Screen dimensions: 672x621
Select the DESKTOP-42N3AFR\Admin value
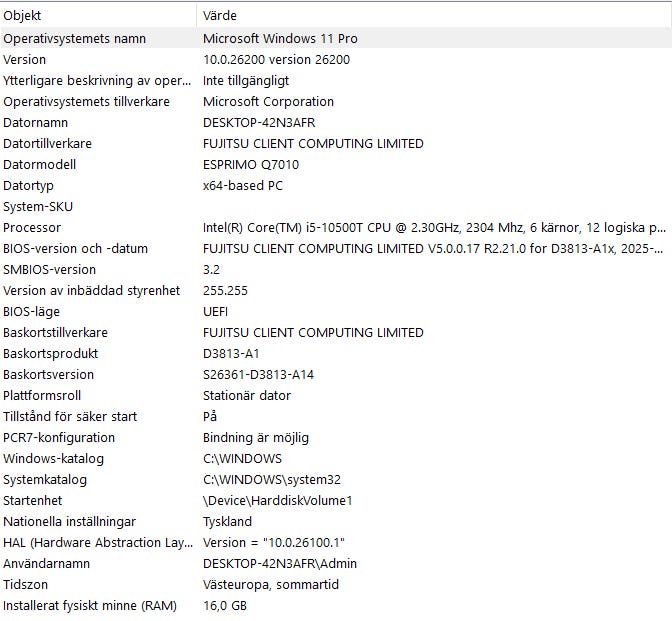(x=280, y=564)
